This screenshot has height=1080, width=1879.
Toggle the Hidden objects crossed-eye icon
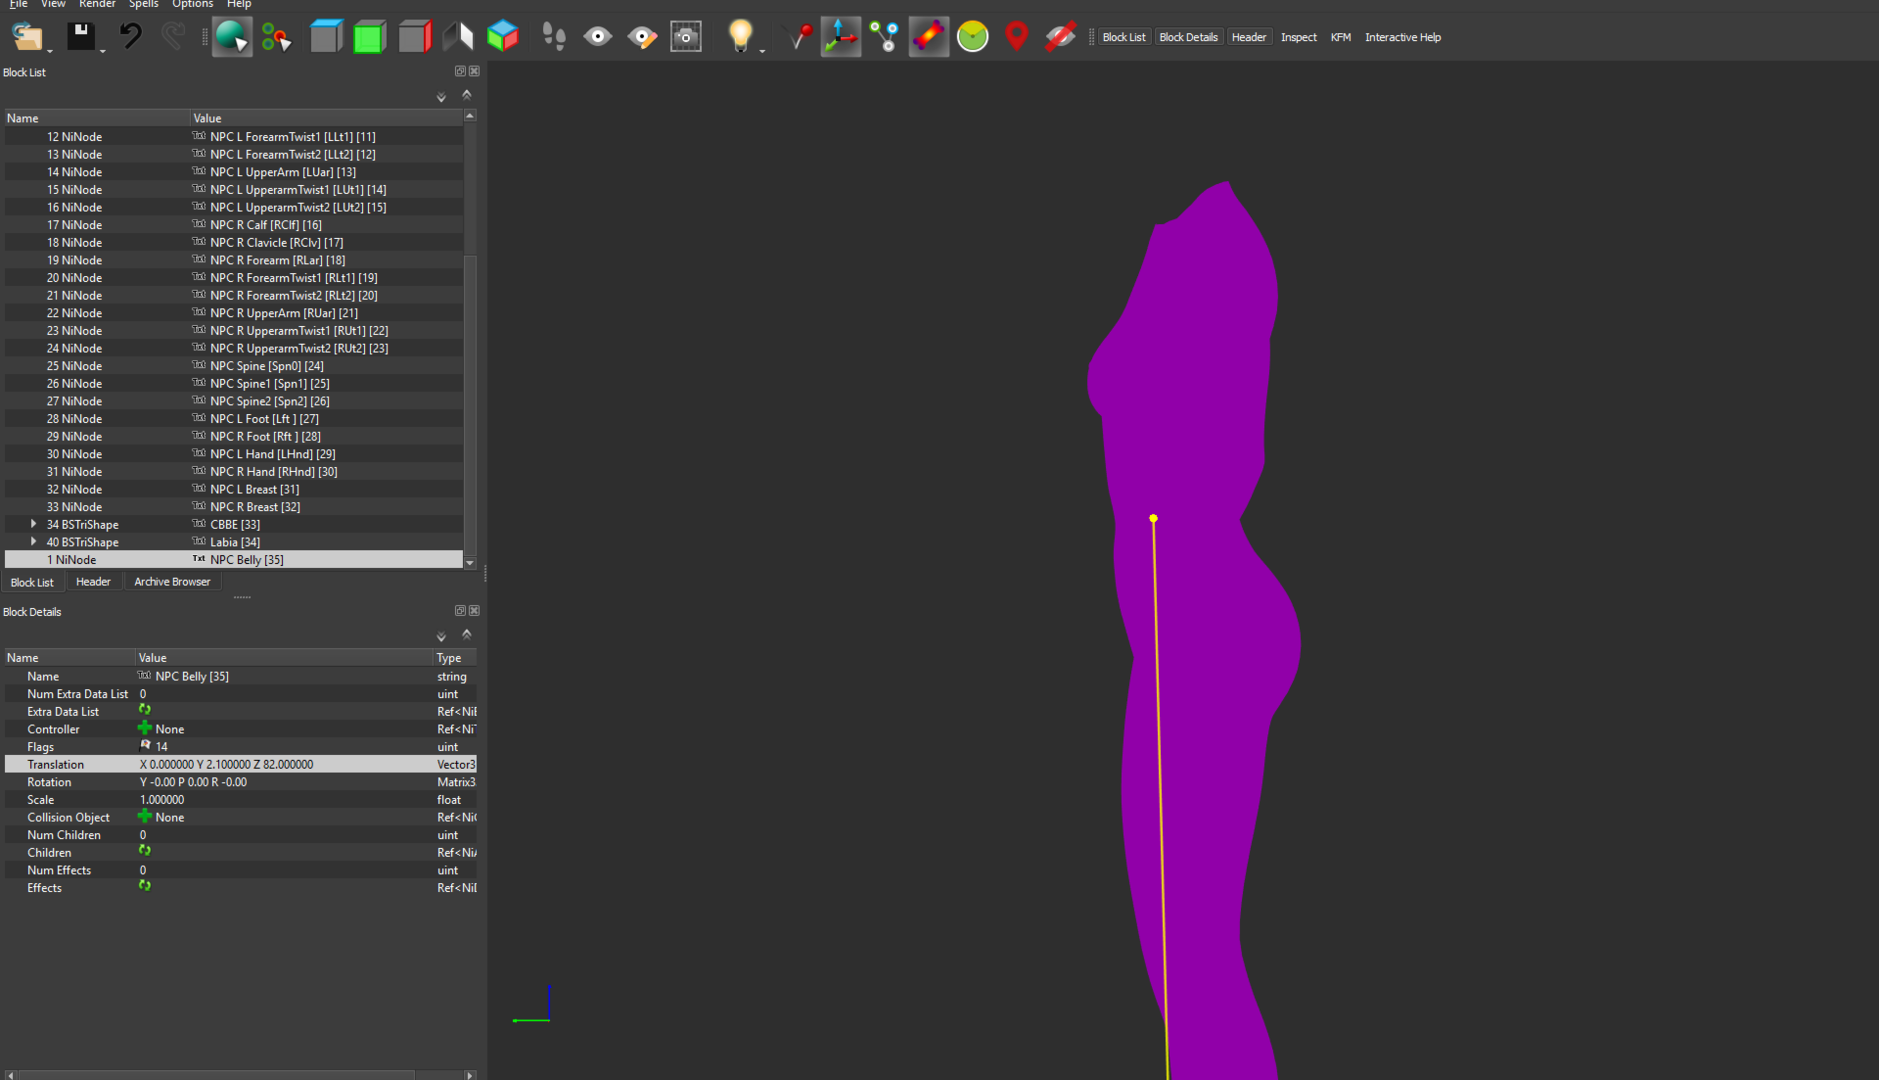coord(1060,37)
